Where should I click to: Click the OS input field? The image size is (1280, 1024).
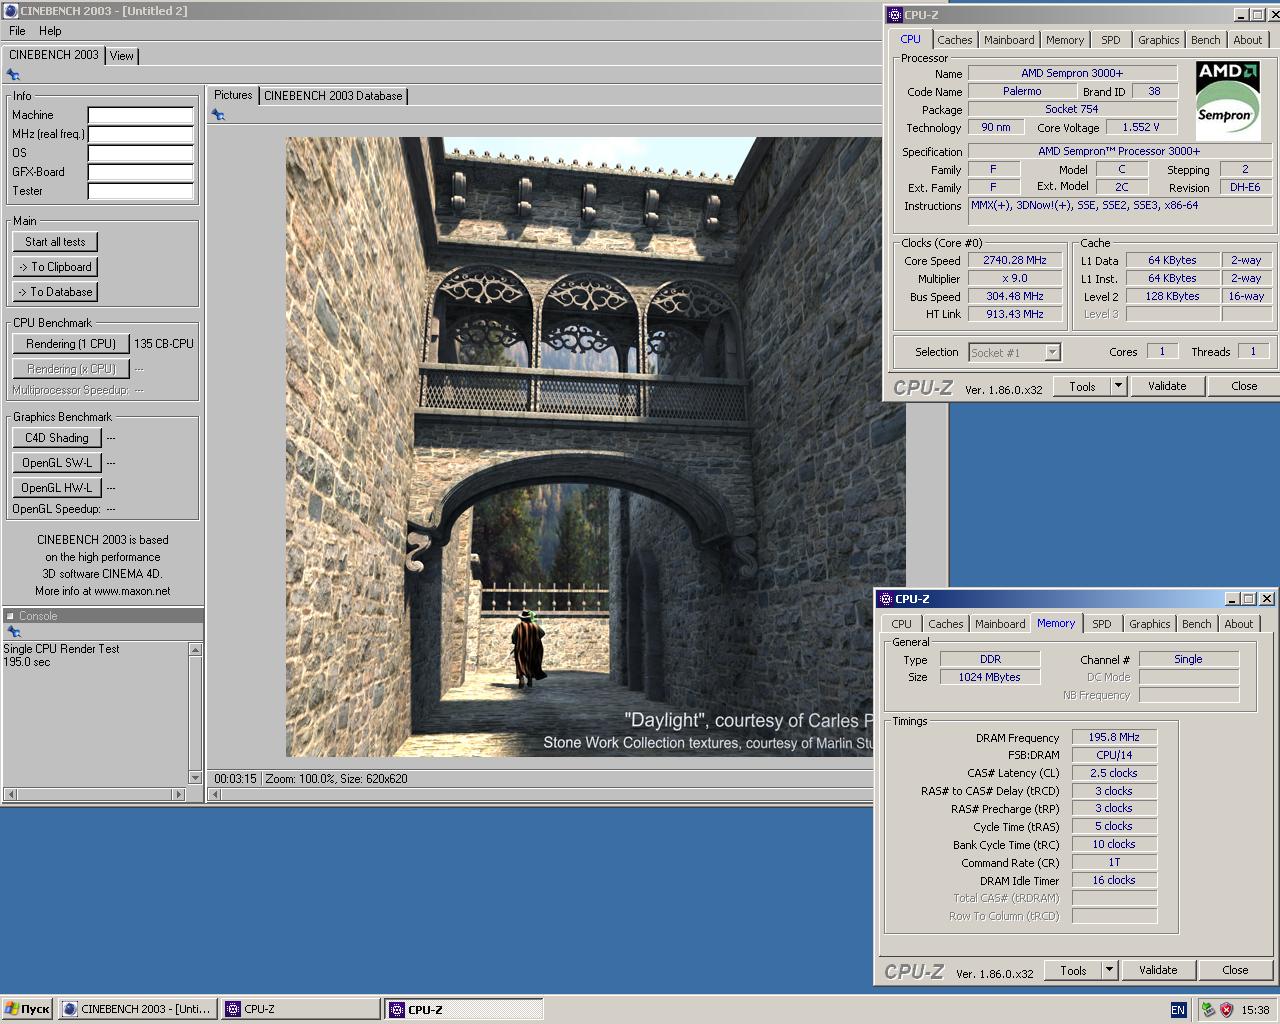[140, 153]
